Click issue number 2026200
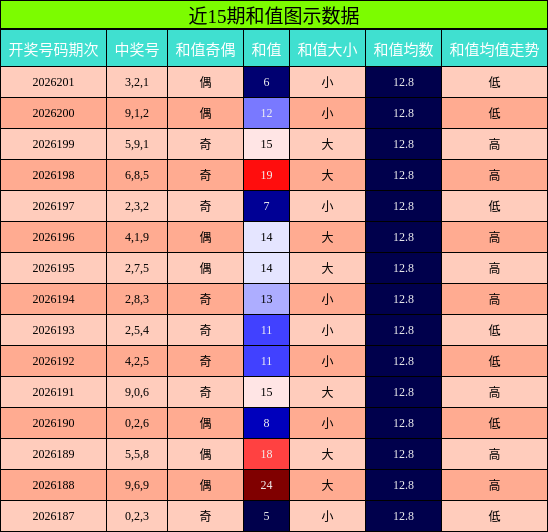The image size is (548, 532). point(53,113)
